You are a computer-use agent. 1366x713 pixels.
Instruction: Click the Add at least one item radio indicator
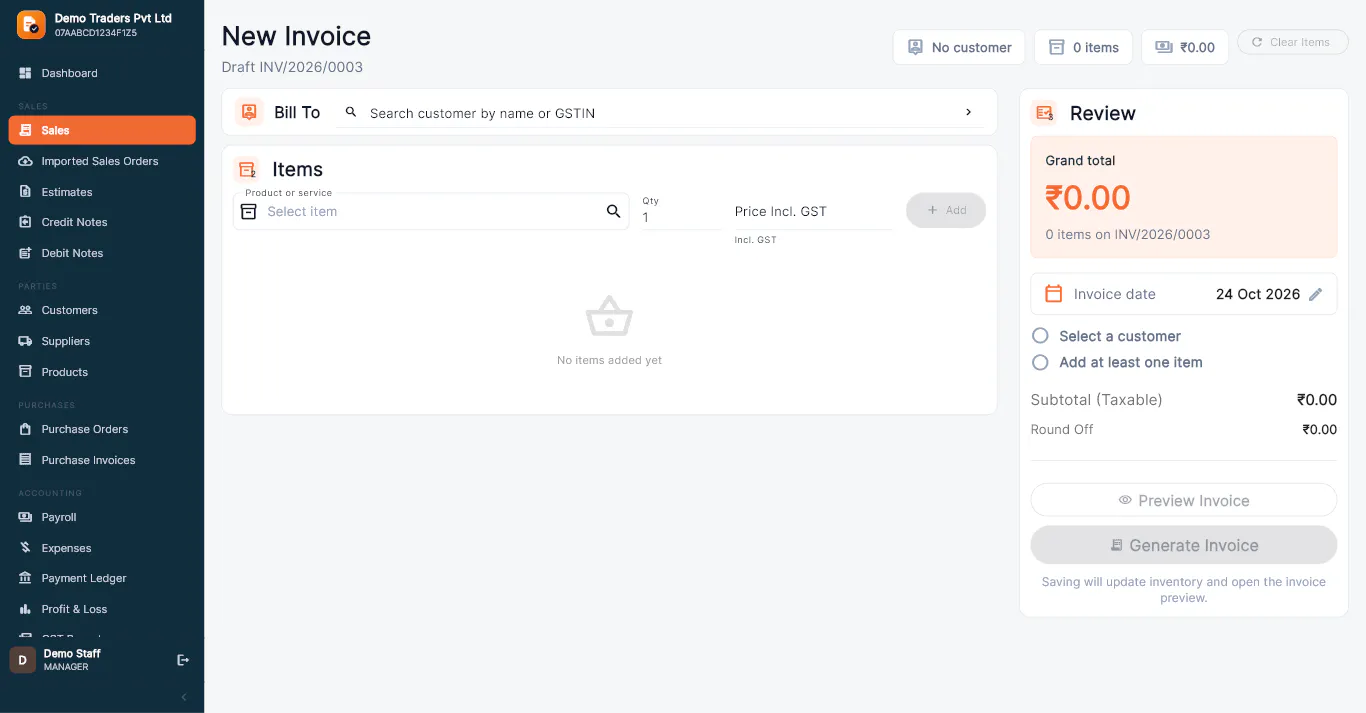pos(1040,362)
